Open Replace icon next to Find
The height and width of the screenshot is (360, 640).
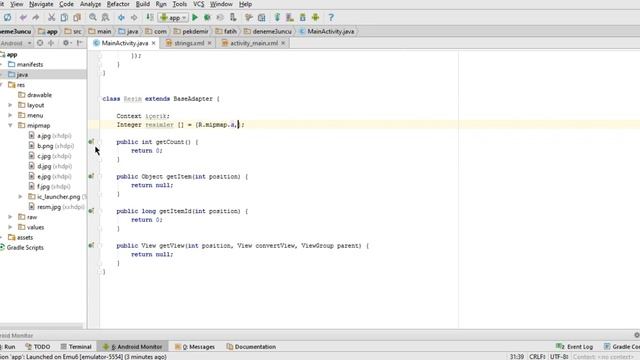point(105,18)
